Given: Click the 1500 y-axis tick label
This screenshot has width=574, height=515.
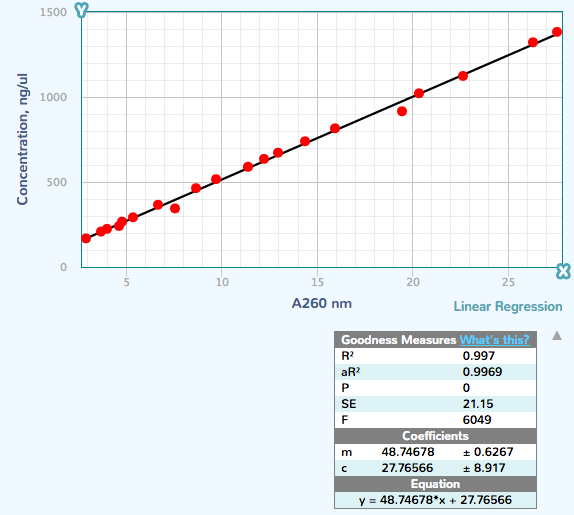Looking at the screenshot, I should point(53,12).
